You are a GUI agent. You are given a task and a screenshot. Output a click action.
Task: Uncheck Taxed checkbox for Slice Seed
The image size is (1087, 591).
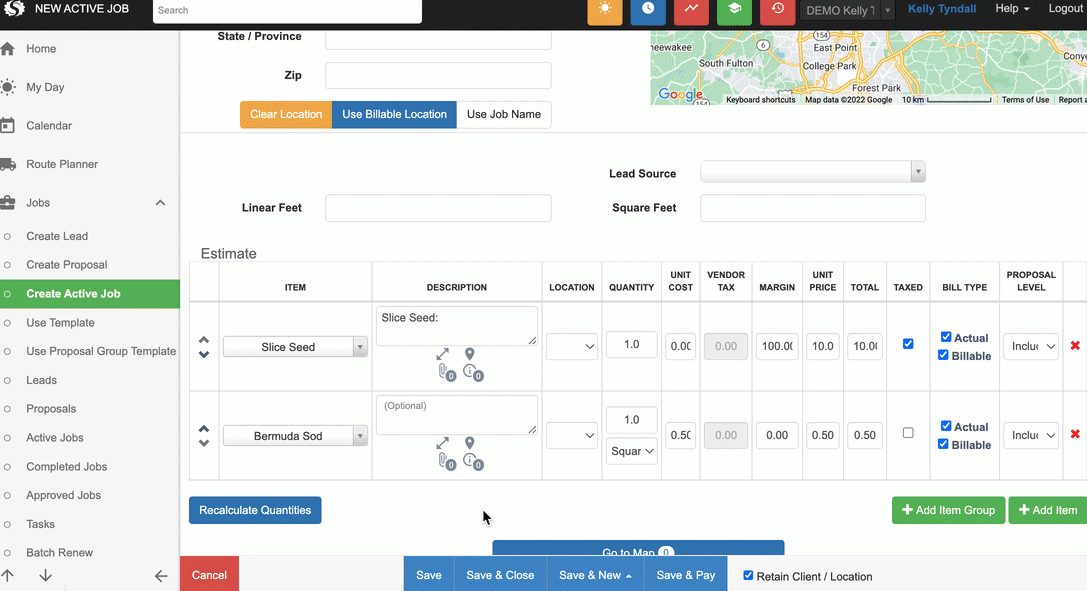point(908,344)
